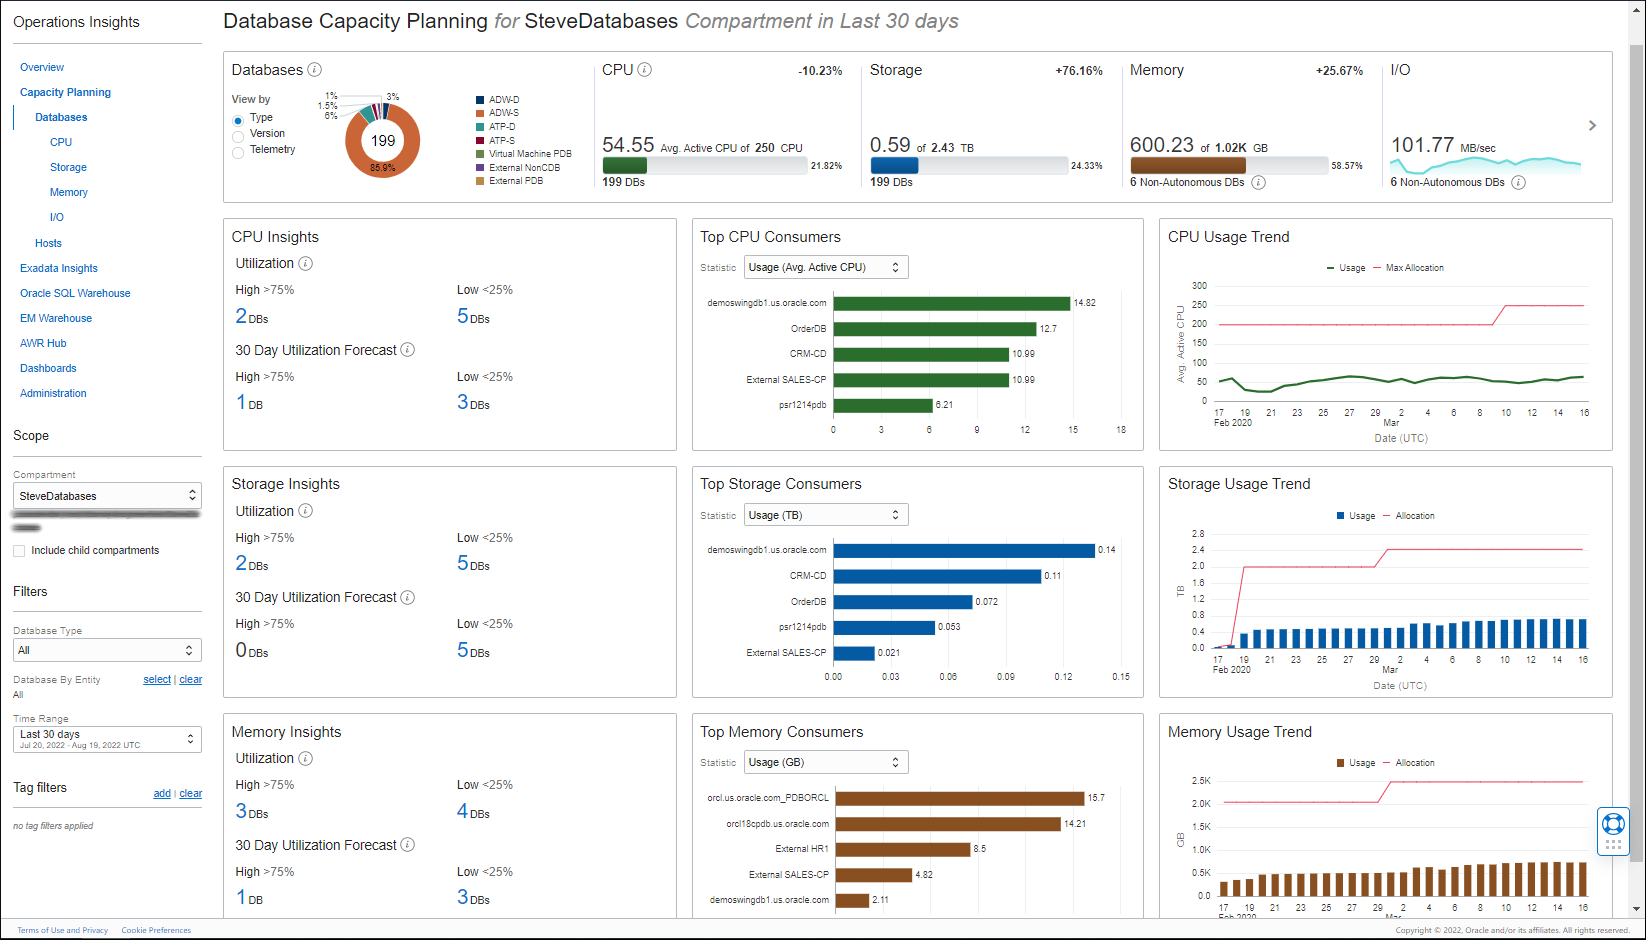
Task: Go to EM Warehouse
Action: [56, 318]
